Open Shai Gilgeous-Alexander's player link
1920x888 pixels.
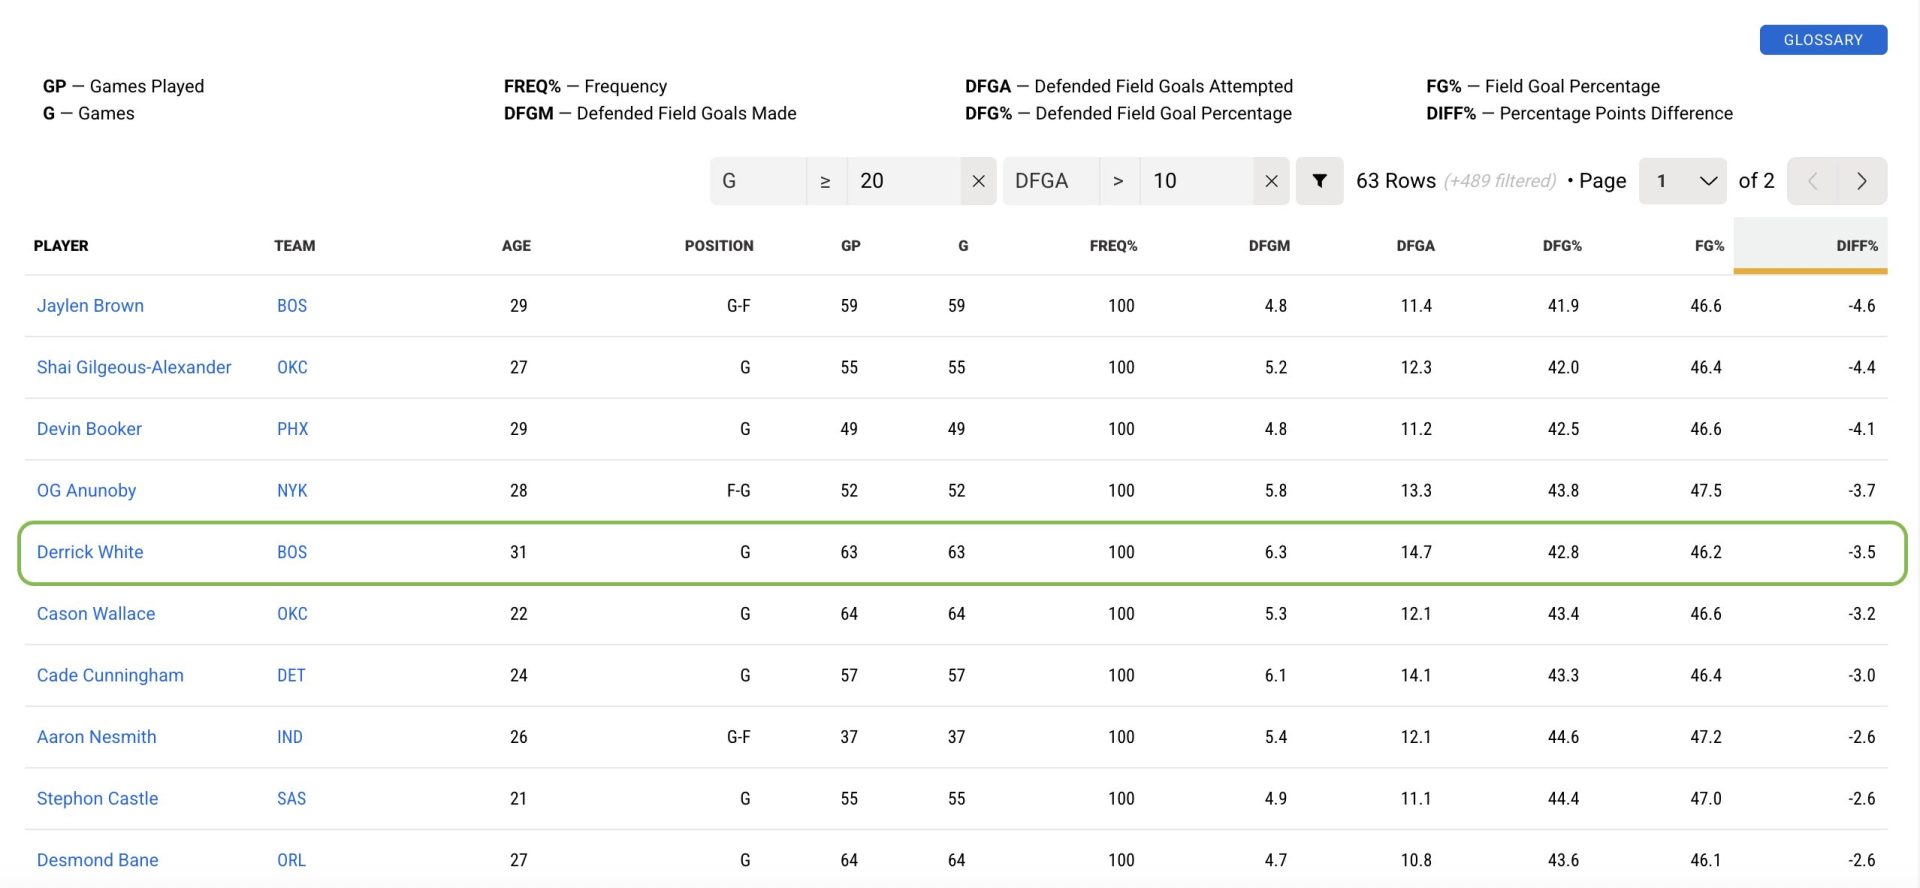[134, 367]
